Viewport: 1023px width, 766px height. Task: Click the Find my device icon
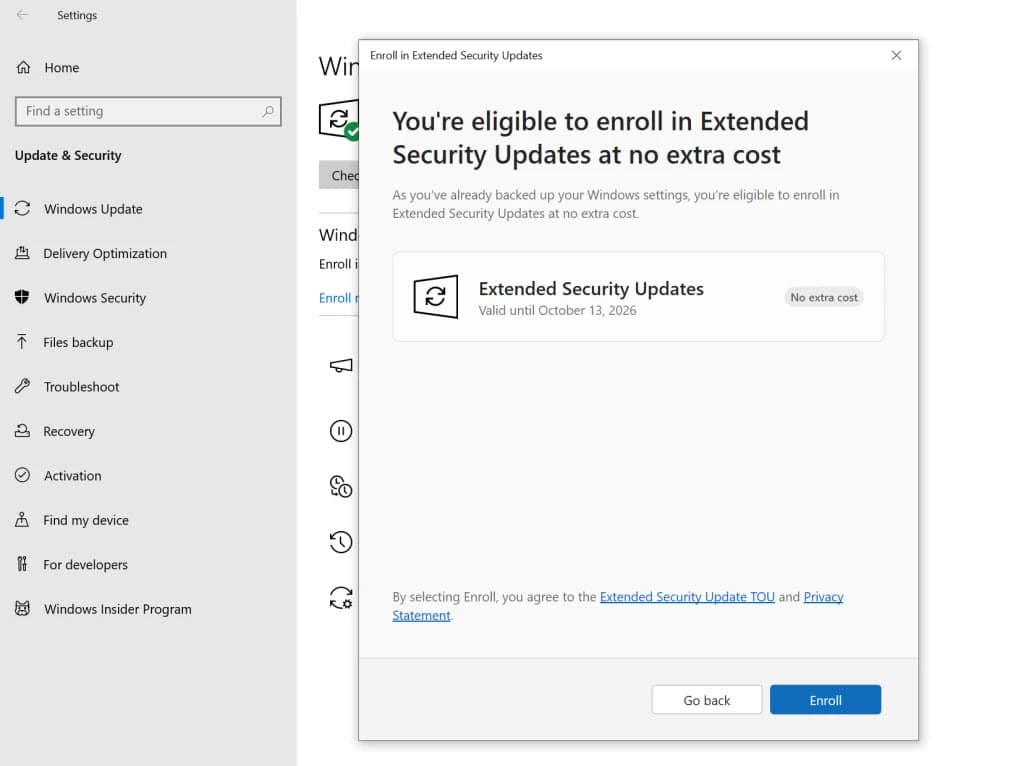pos(22,520)
